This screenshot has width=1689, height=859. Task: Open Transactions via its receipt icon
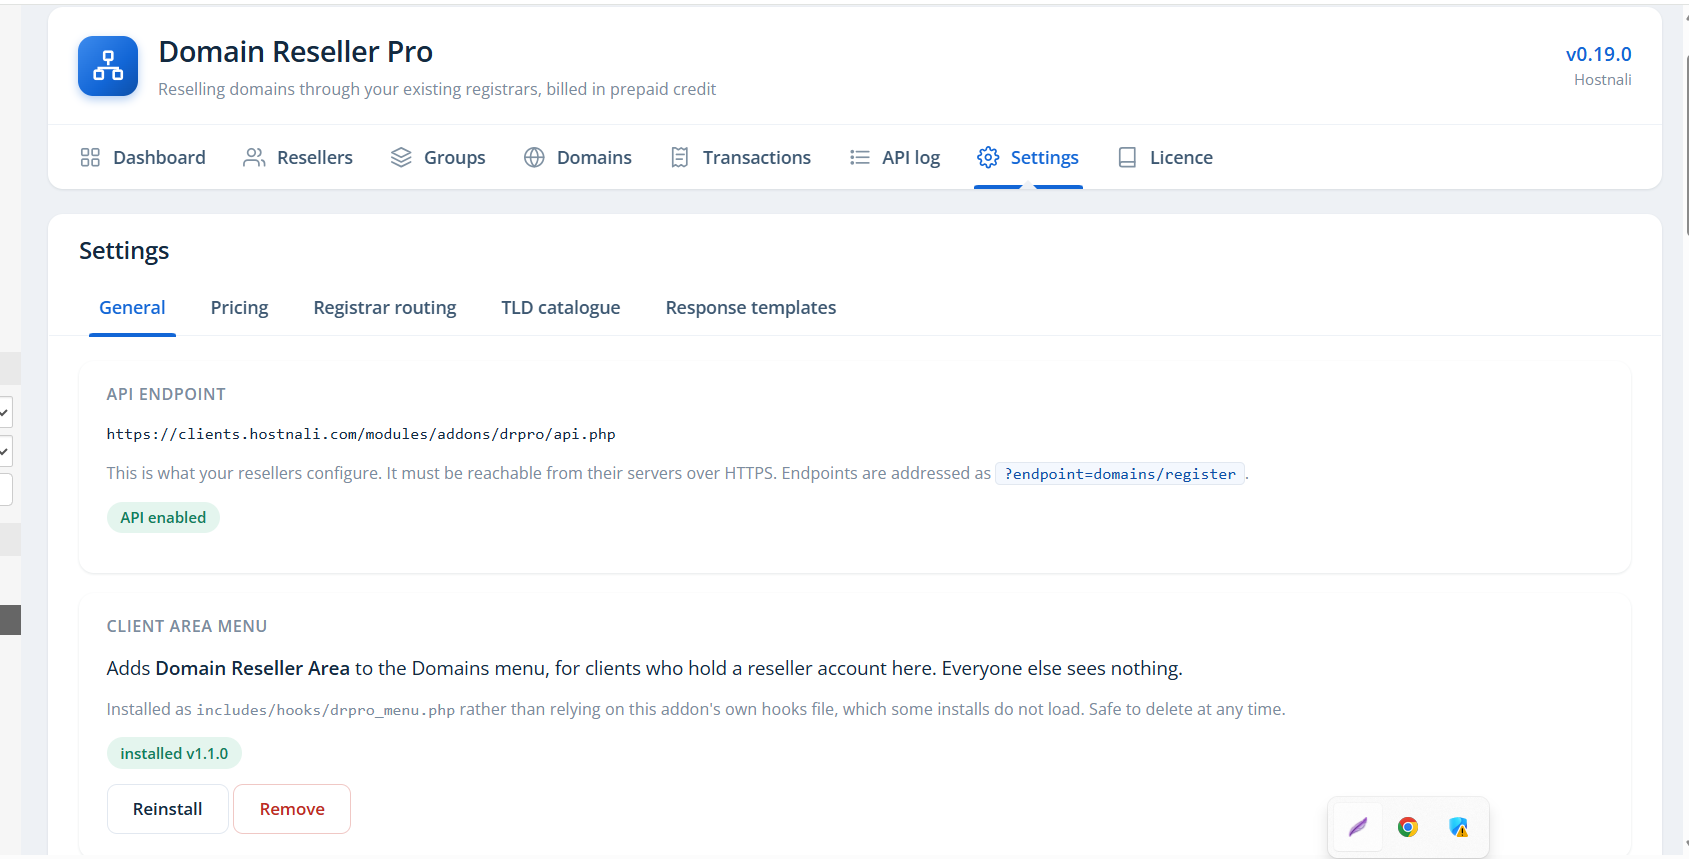(680, 157)
